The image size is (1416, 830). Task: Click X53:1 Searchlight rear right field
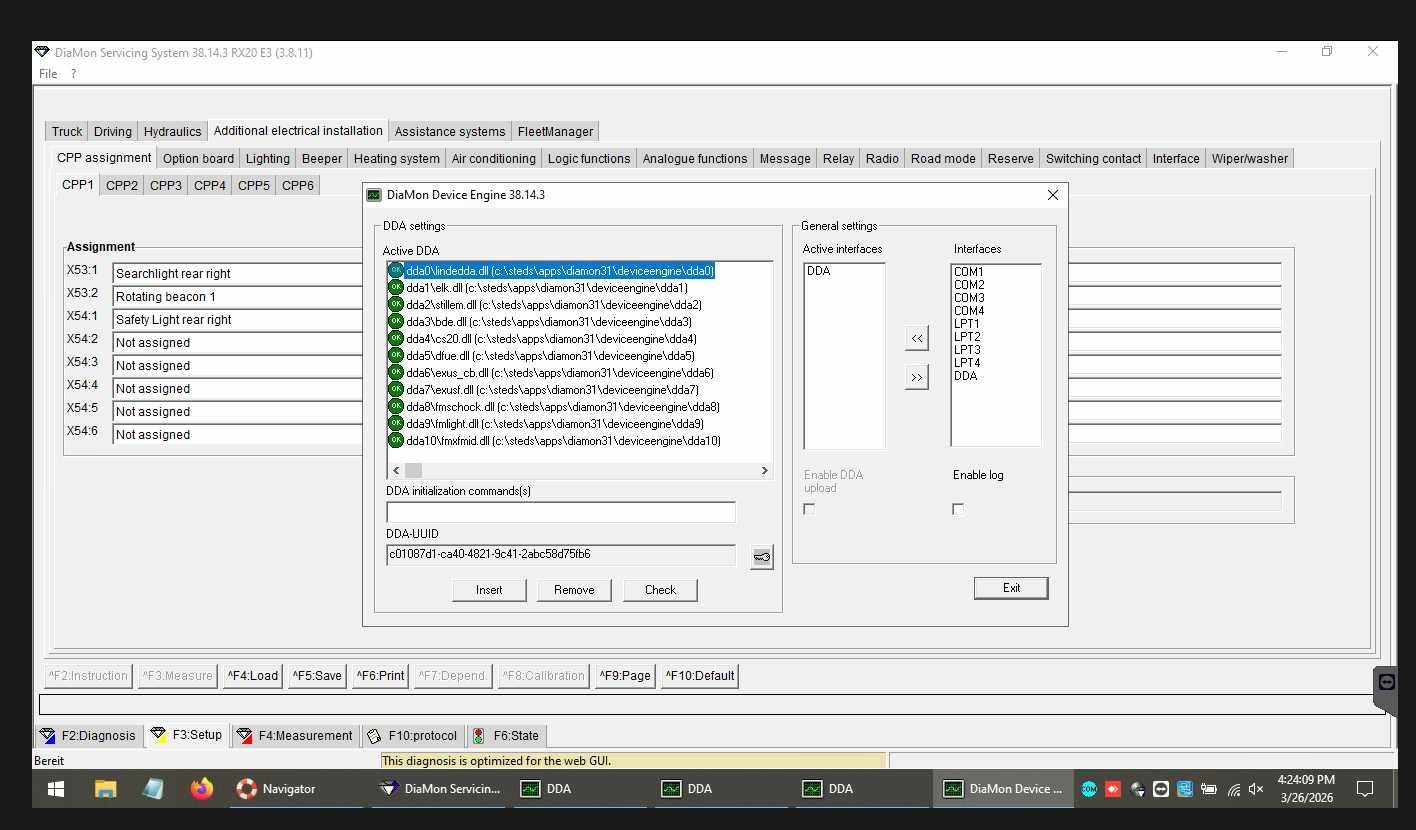(x=238, y=273)
